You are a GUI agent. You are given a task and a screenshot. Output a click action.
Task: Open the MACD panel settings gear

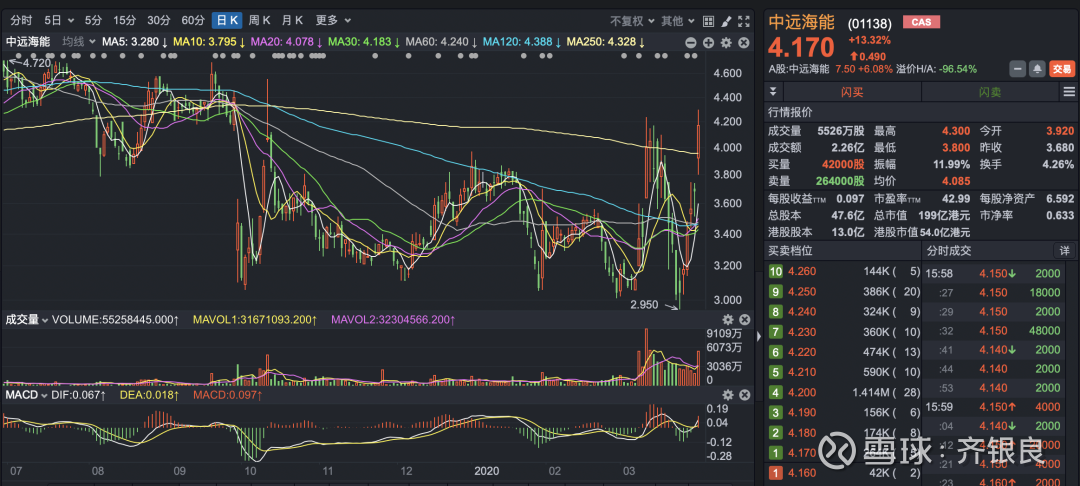(727, 394)
